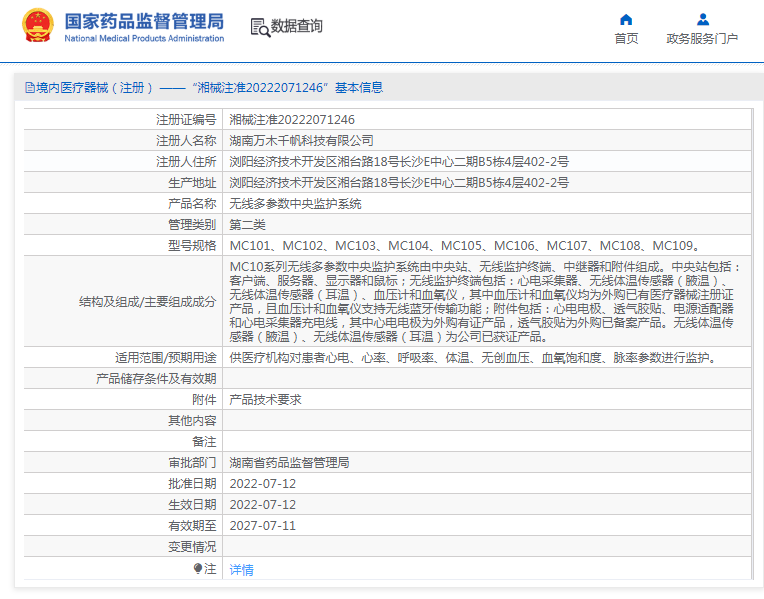
Task: Click the 结构及组成/主要组成成分 label
Action: (148, 302)
